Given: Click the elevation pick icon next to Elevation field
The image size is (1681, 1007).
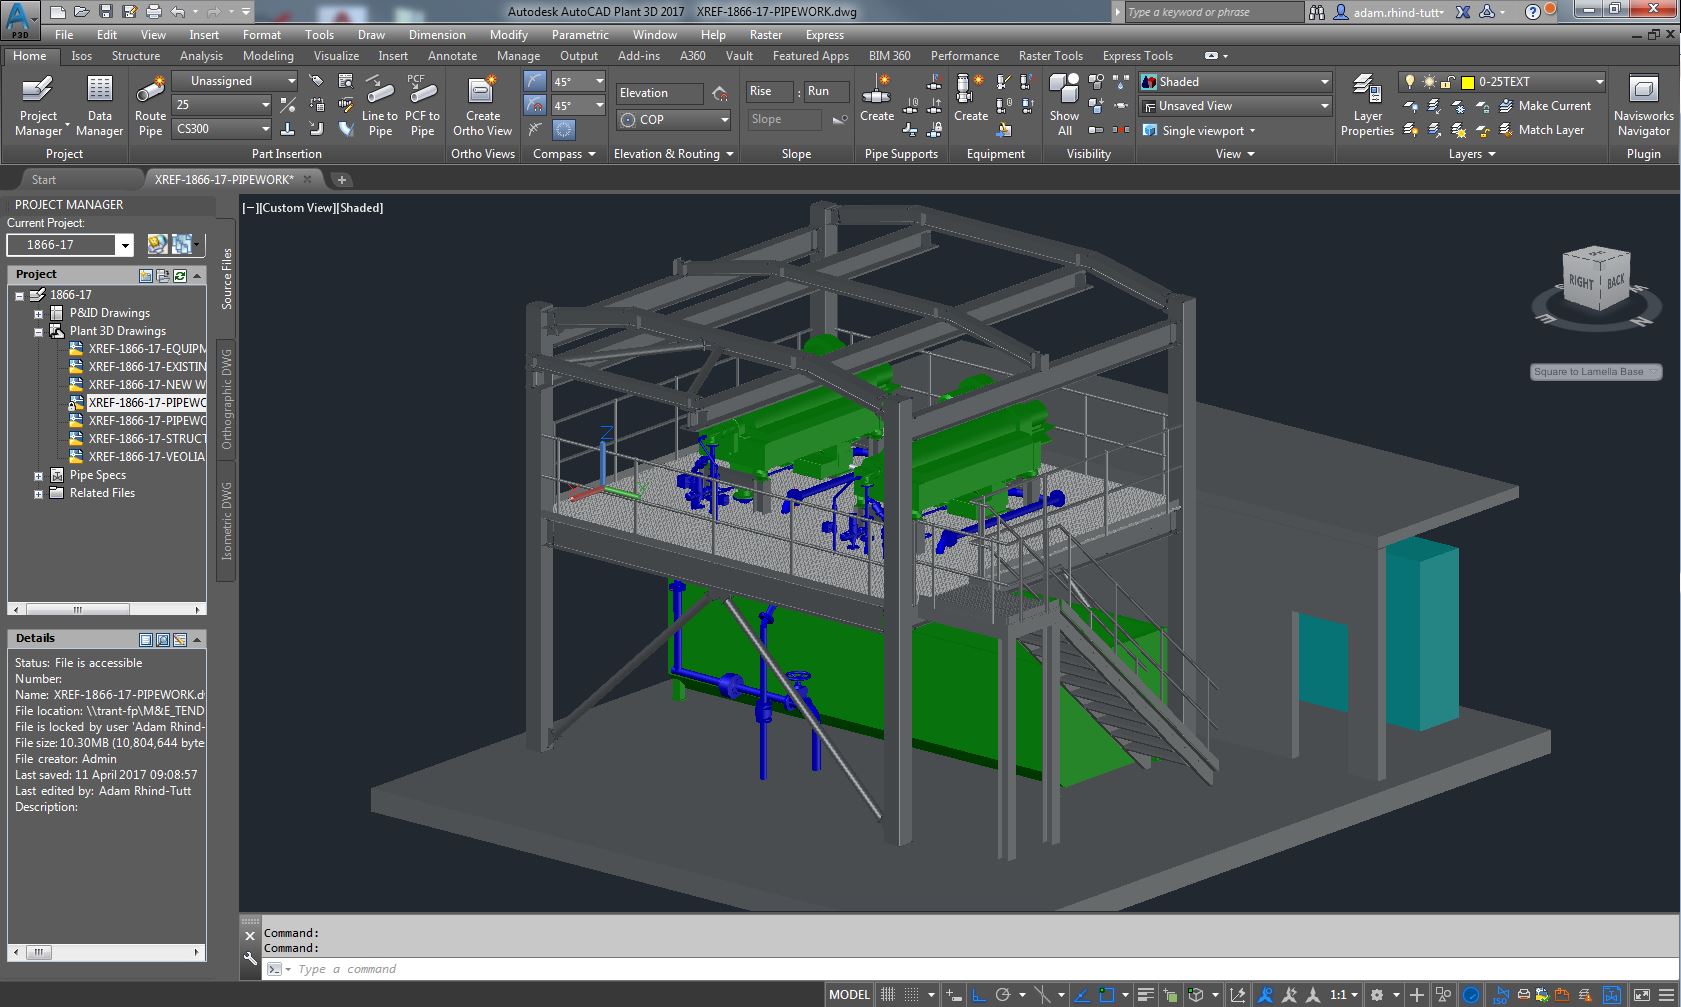Looking at the screenshot, I should coord(720,93).
